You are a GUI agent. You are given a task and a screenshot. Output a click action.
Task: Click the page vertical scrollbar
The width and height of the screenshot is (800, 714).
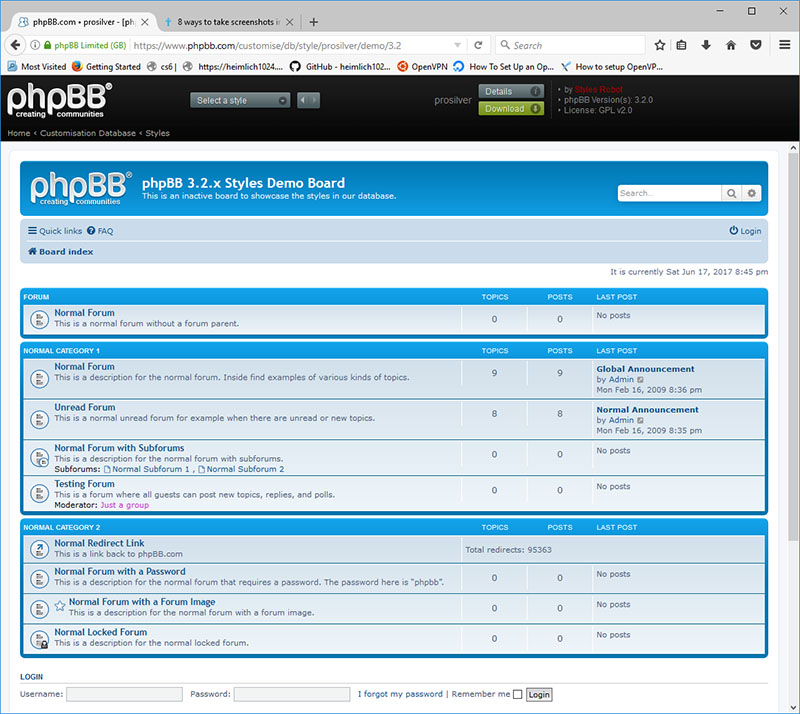[793, 347]
